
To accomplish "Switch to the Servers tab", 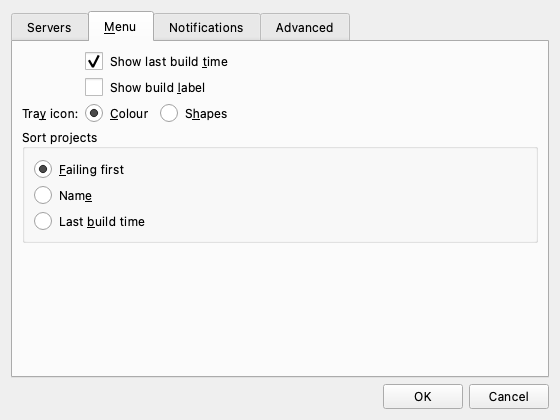I will point(50,27).
